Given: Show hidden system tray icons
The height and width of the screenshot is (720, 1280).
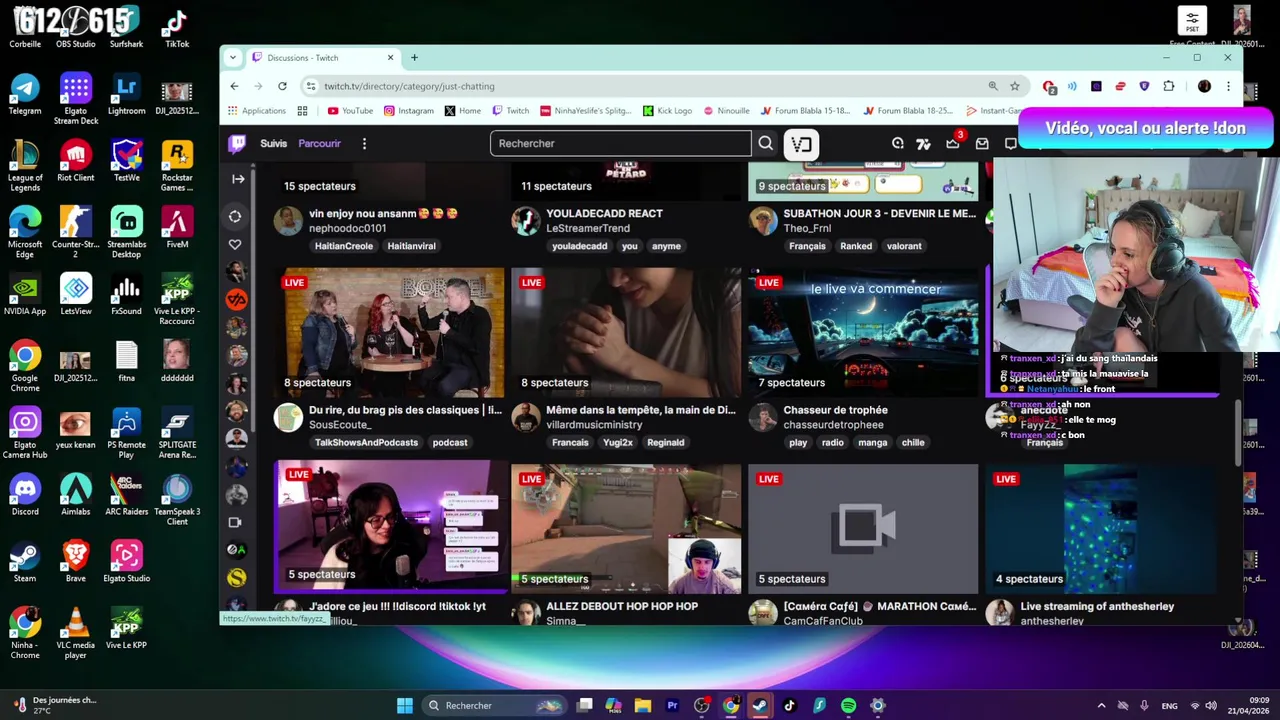Looking at the screenshot, I should [x=1101, y=706].
